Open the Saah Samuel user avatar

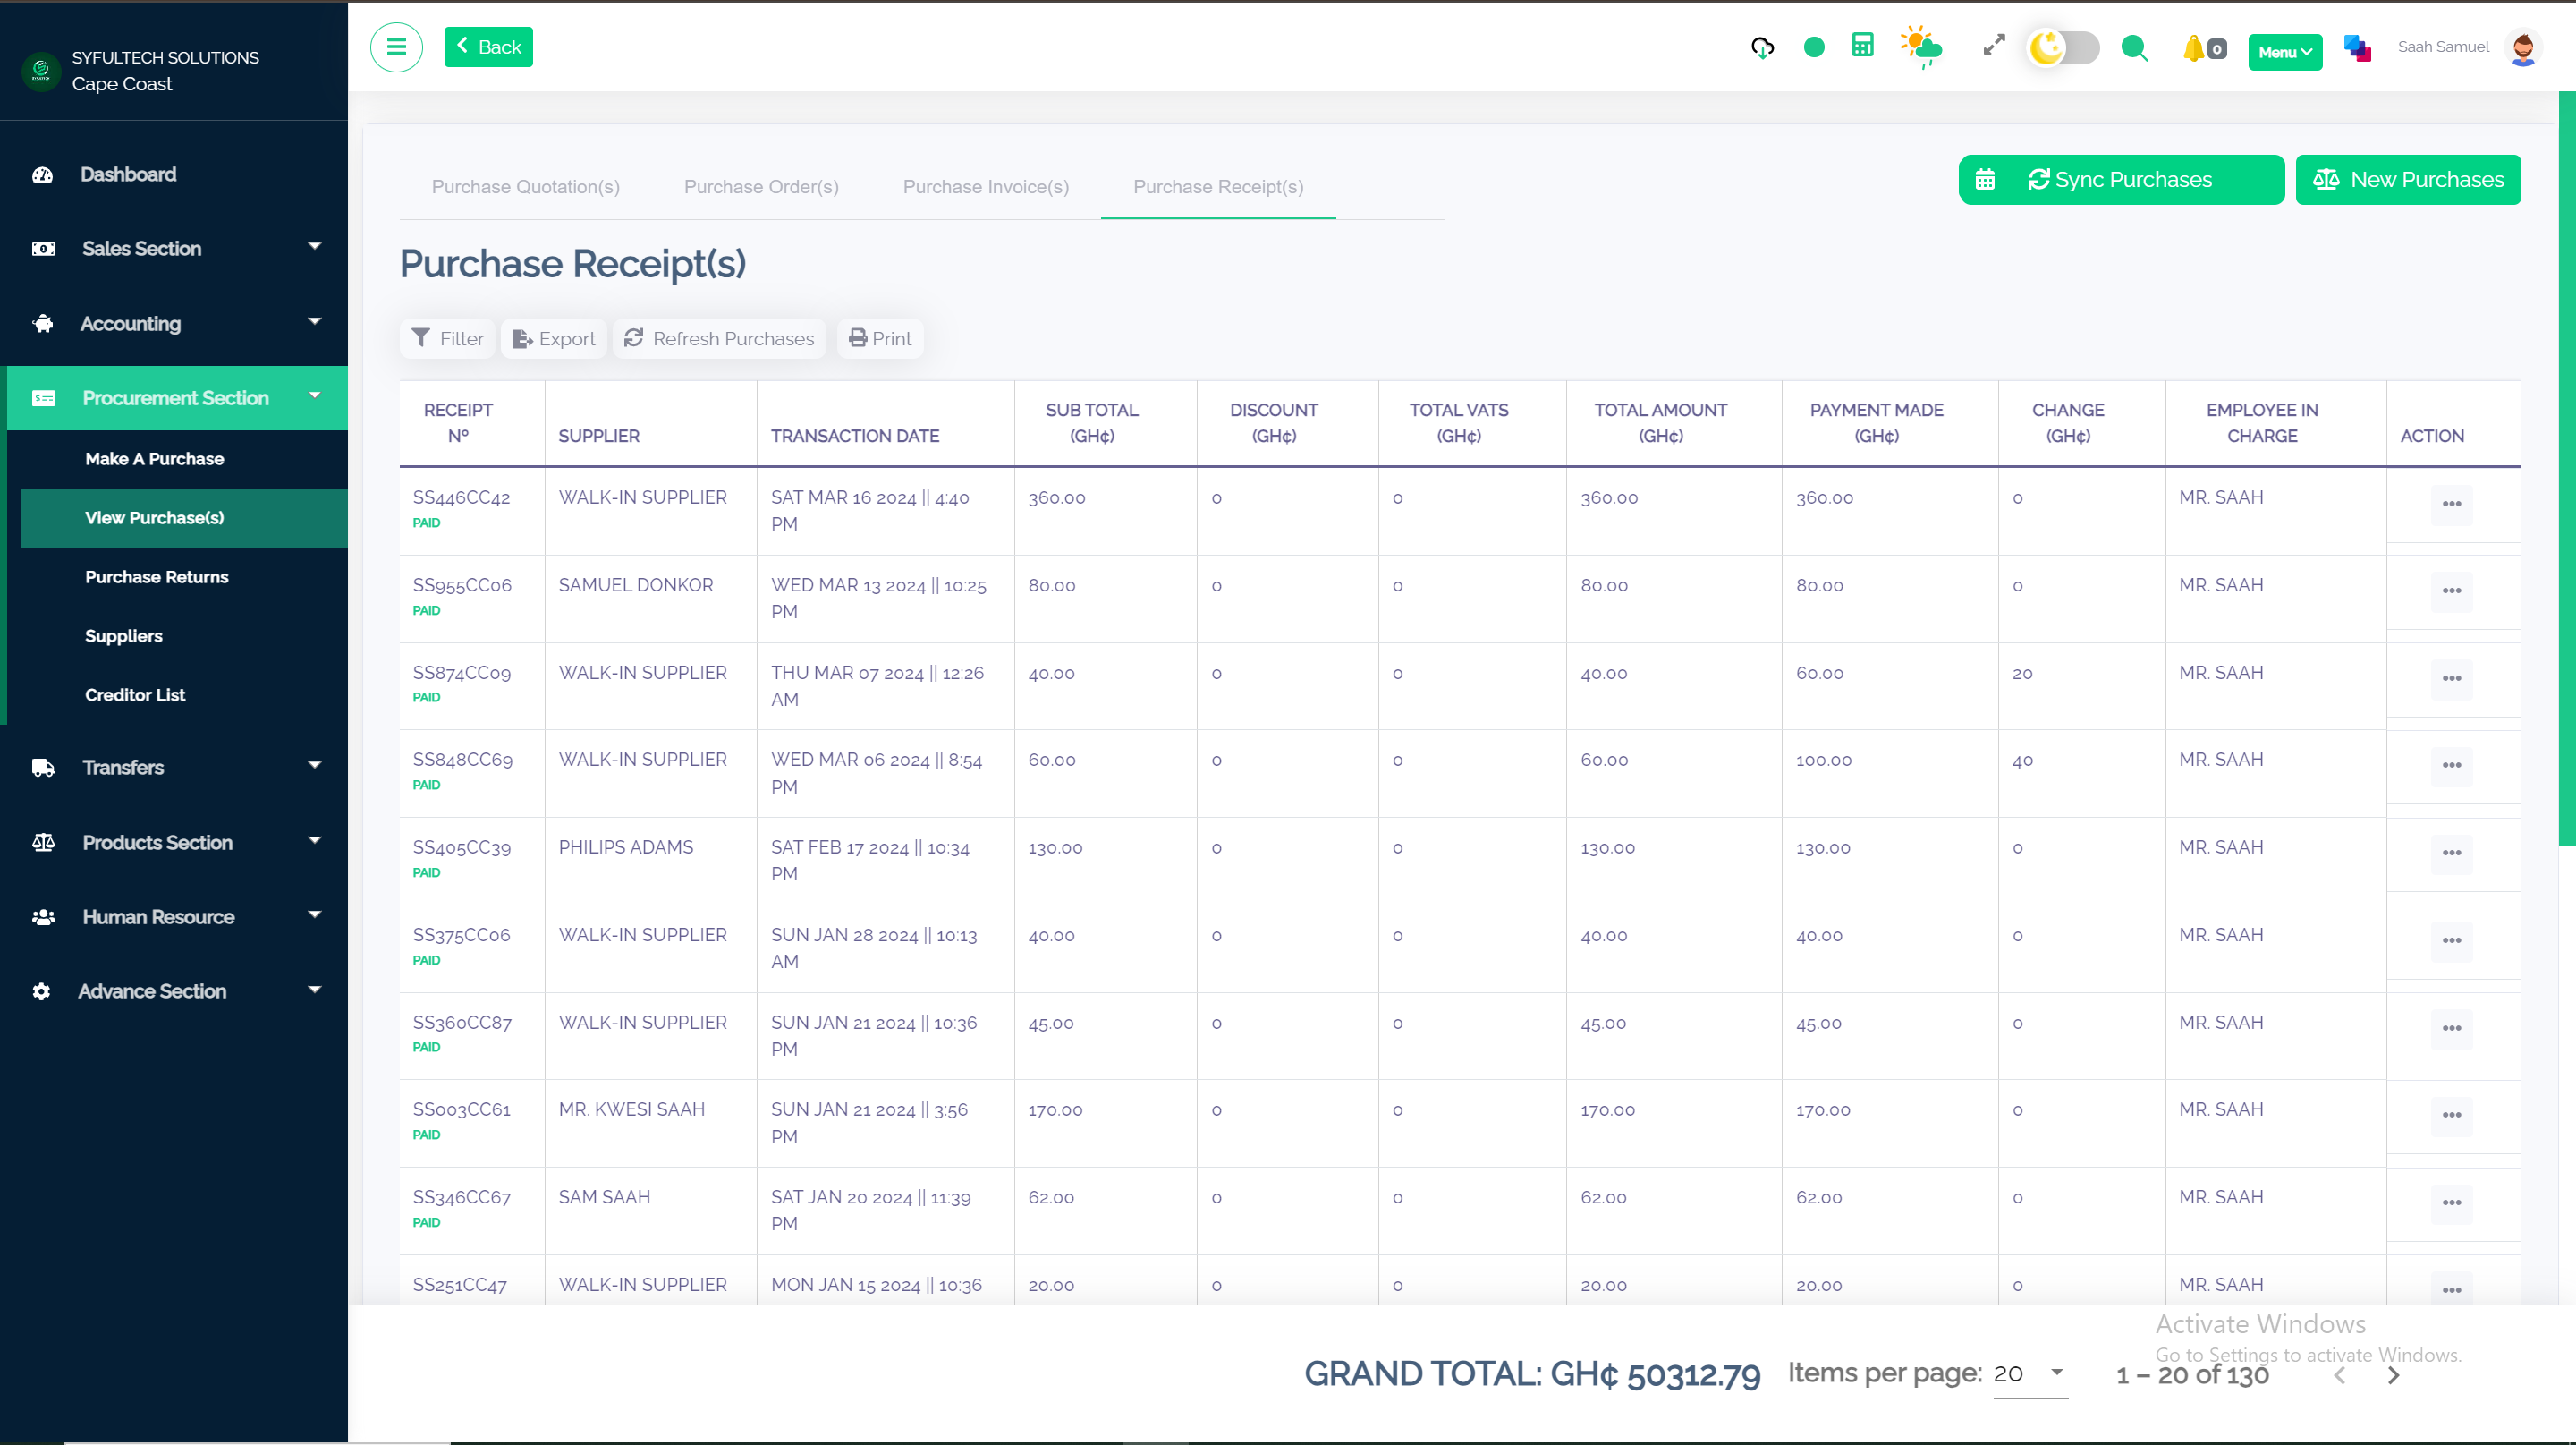tap(2523, 47)
